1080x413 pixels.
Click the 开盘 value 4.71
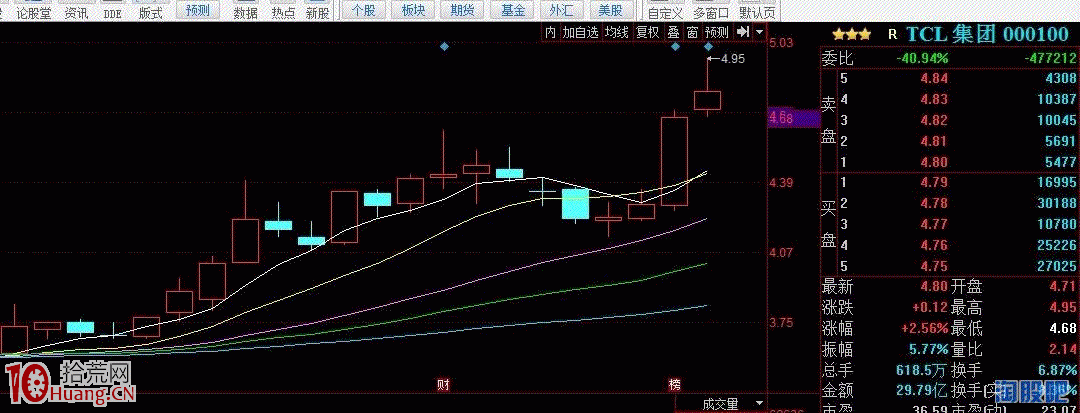pos(1061,286)
